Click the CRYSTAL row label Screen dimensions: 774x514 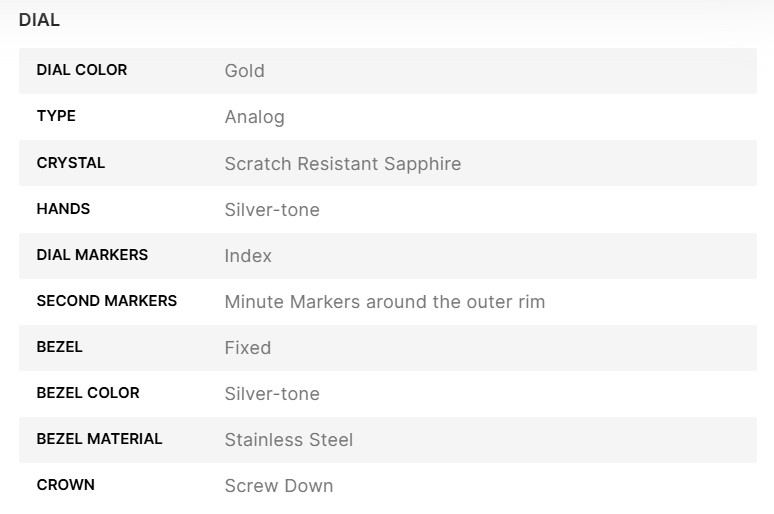(x=71, y=162)
